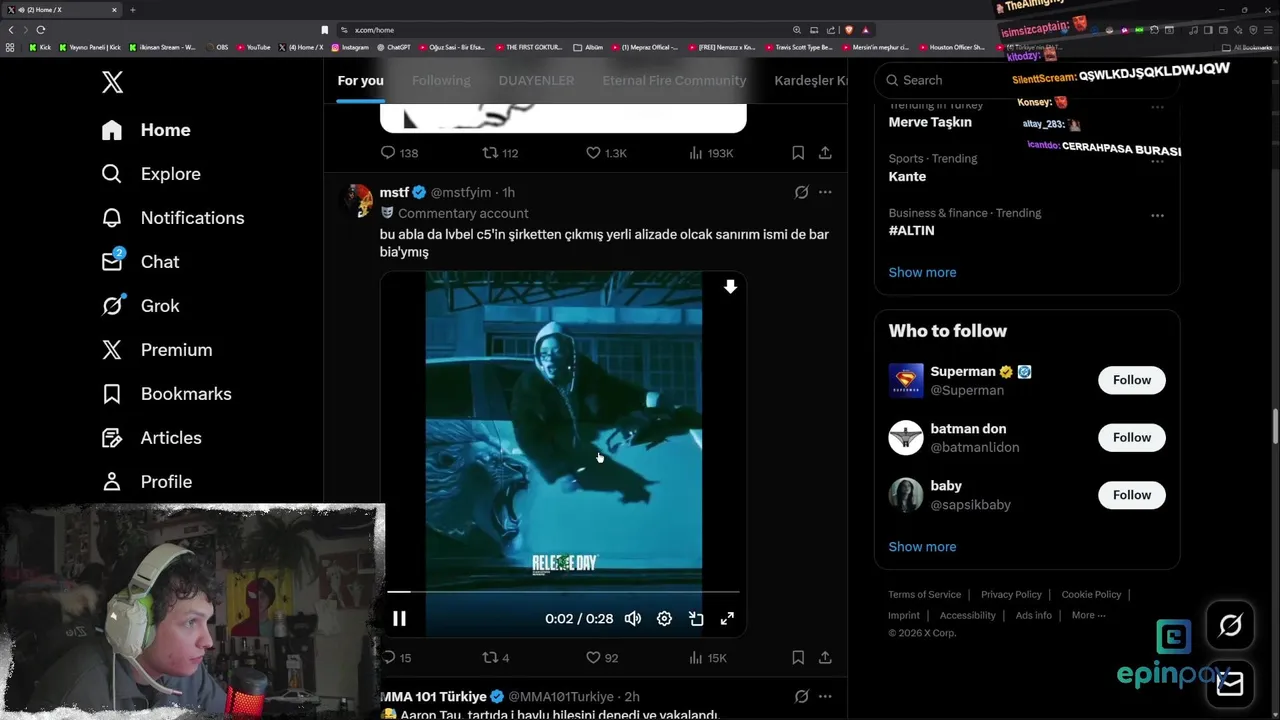
Task: Open the #ALTIN trending topic
Action: click(911, 230)
